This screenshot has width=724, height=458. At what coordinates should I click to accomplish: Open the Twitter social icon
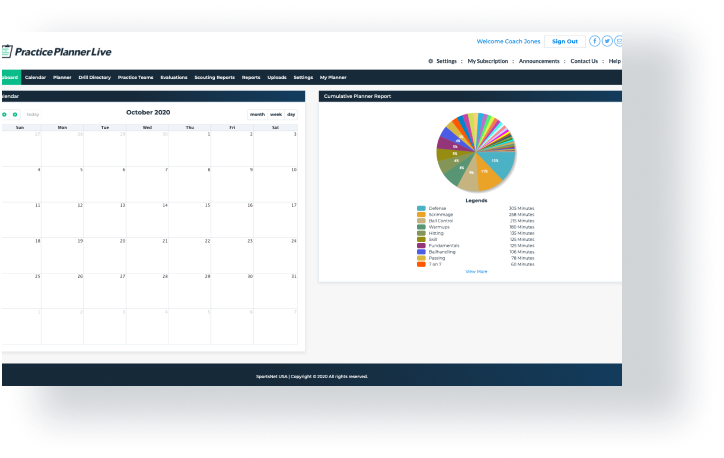[607, 41]
